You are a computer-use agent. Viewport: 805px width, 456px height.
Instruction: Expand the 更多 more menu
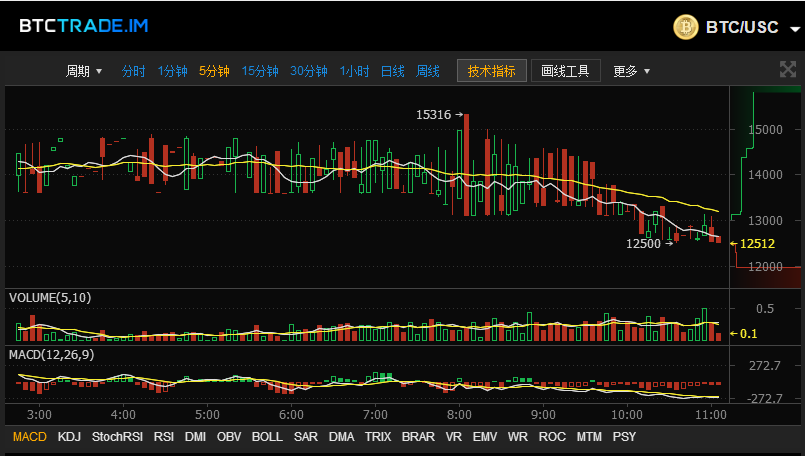point(631,71)
